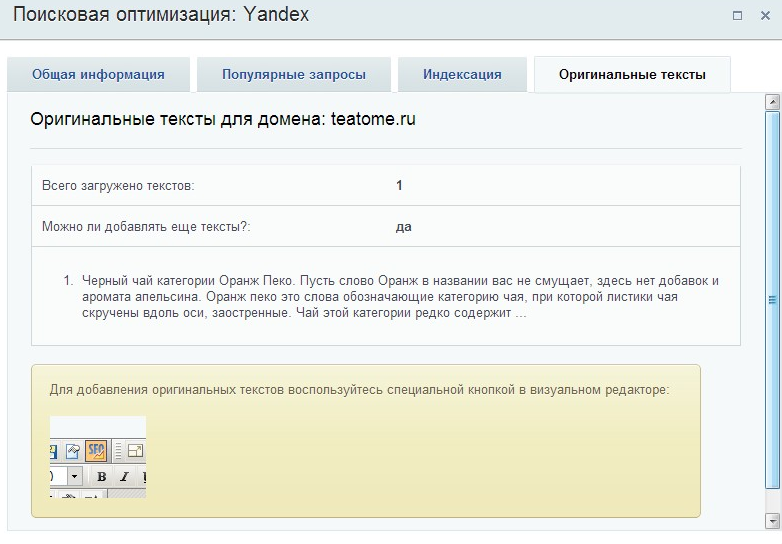This screenshot has height=544, width=782.
Task: Click heading 'Оригинальные тексты для домена: teatome.ru'
Action: click(x=223, y=119)
